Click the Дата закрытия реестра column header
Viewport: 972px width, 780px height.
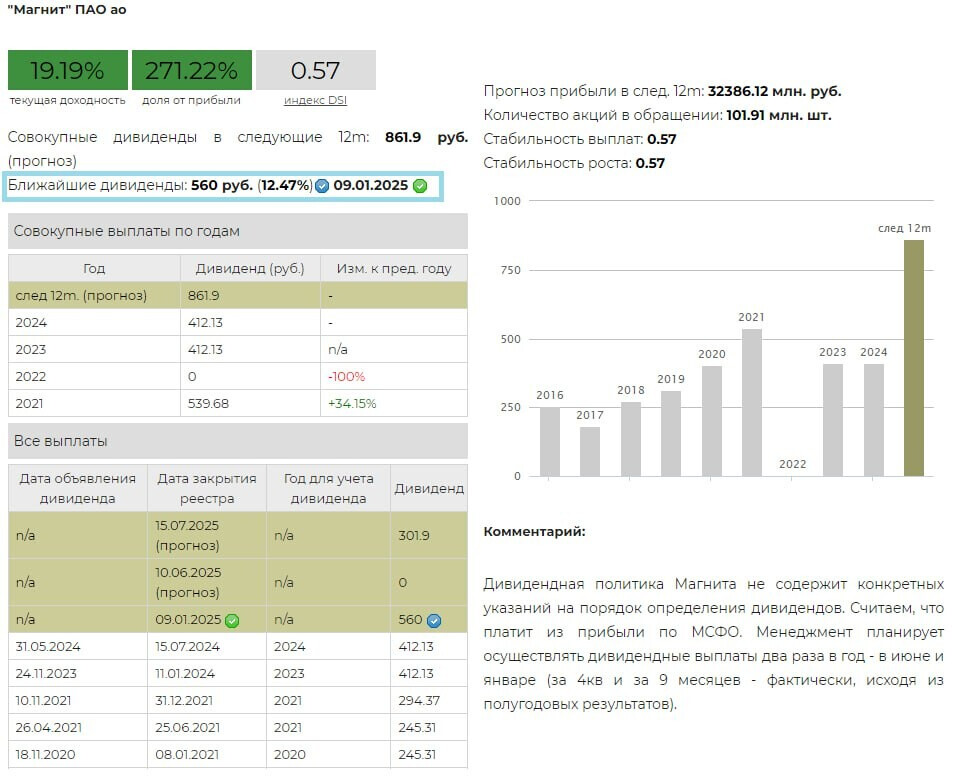207,488
